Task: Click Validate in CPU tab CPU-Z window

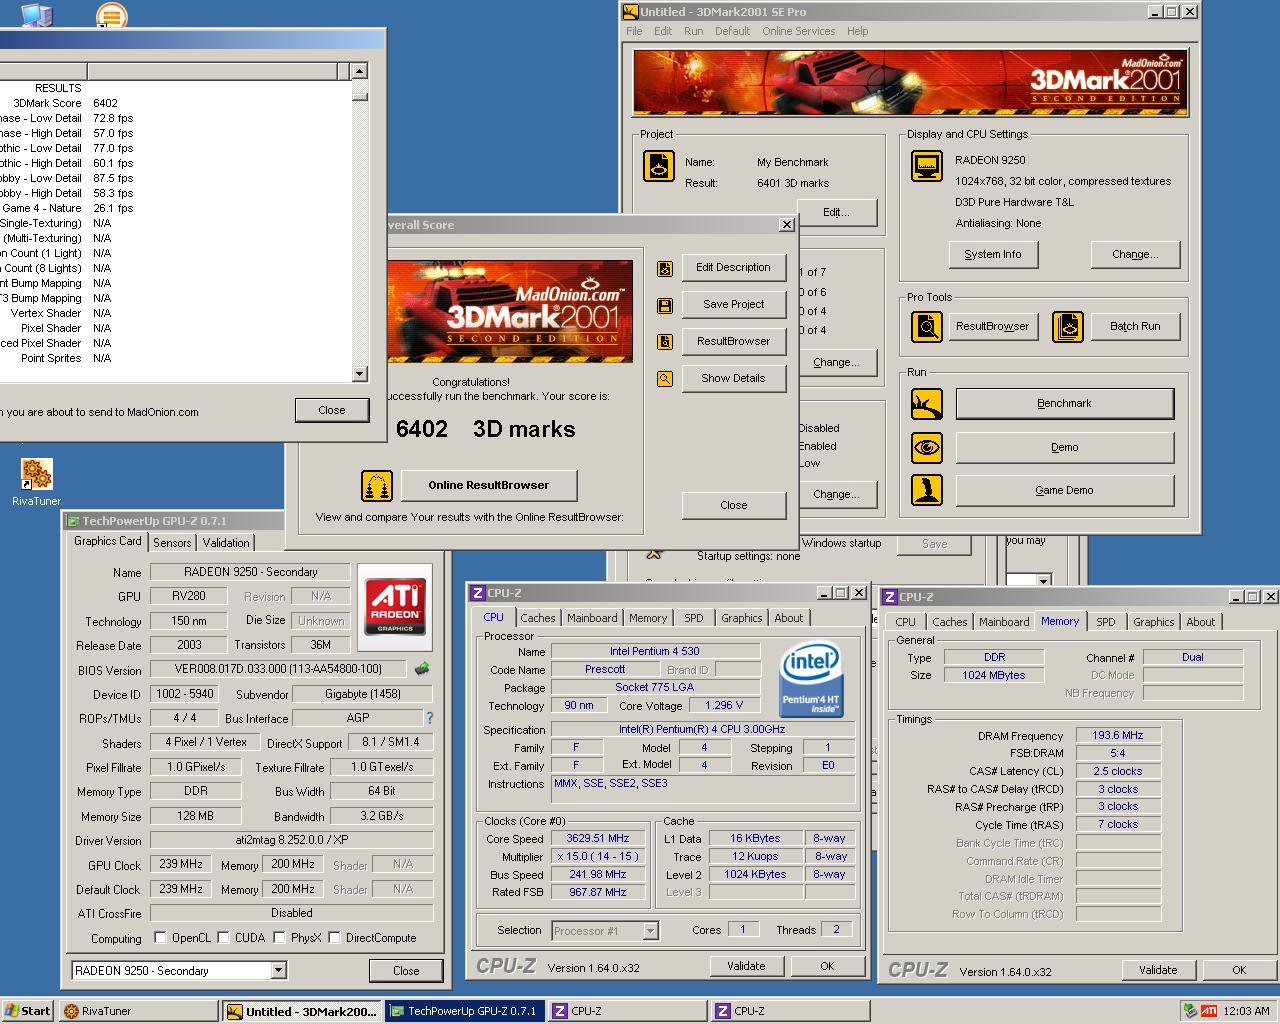Action: pos(746,966)
